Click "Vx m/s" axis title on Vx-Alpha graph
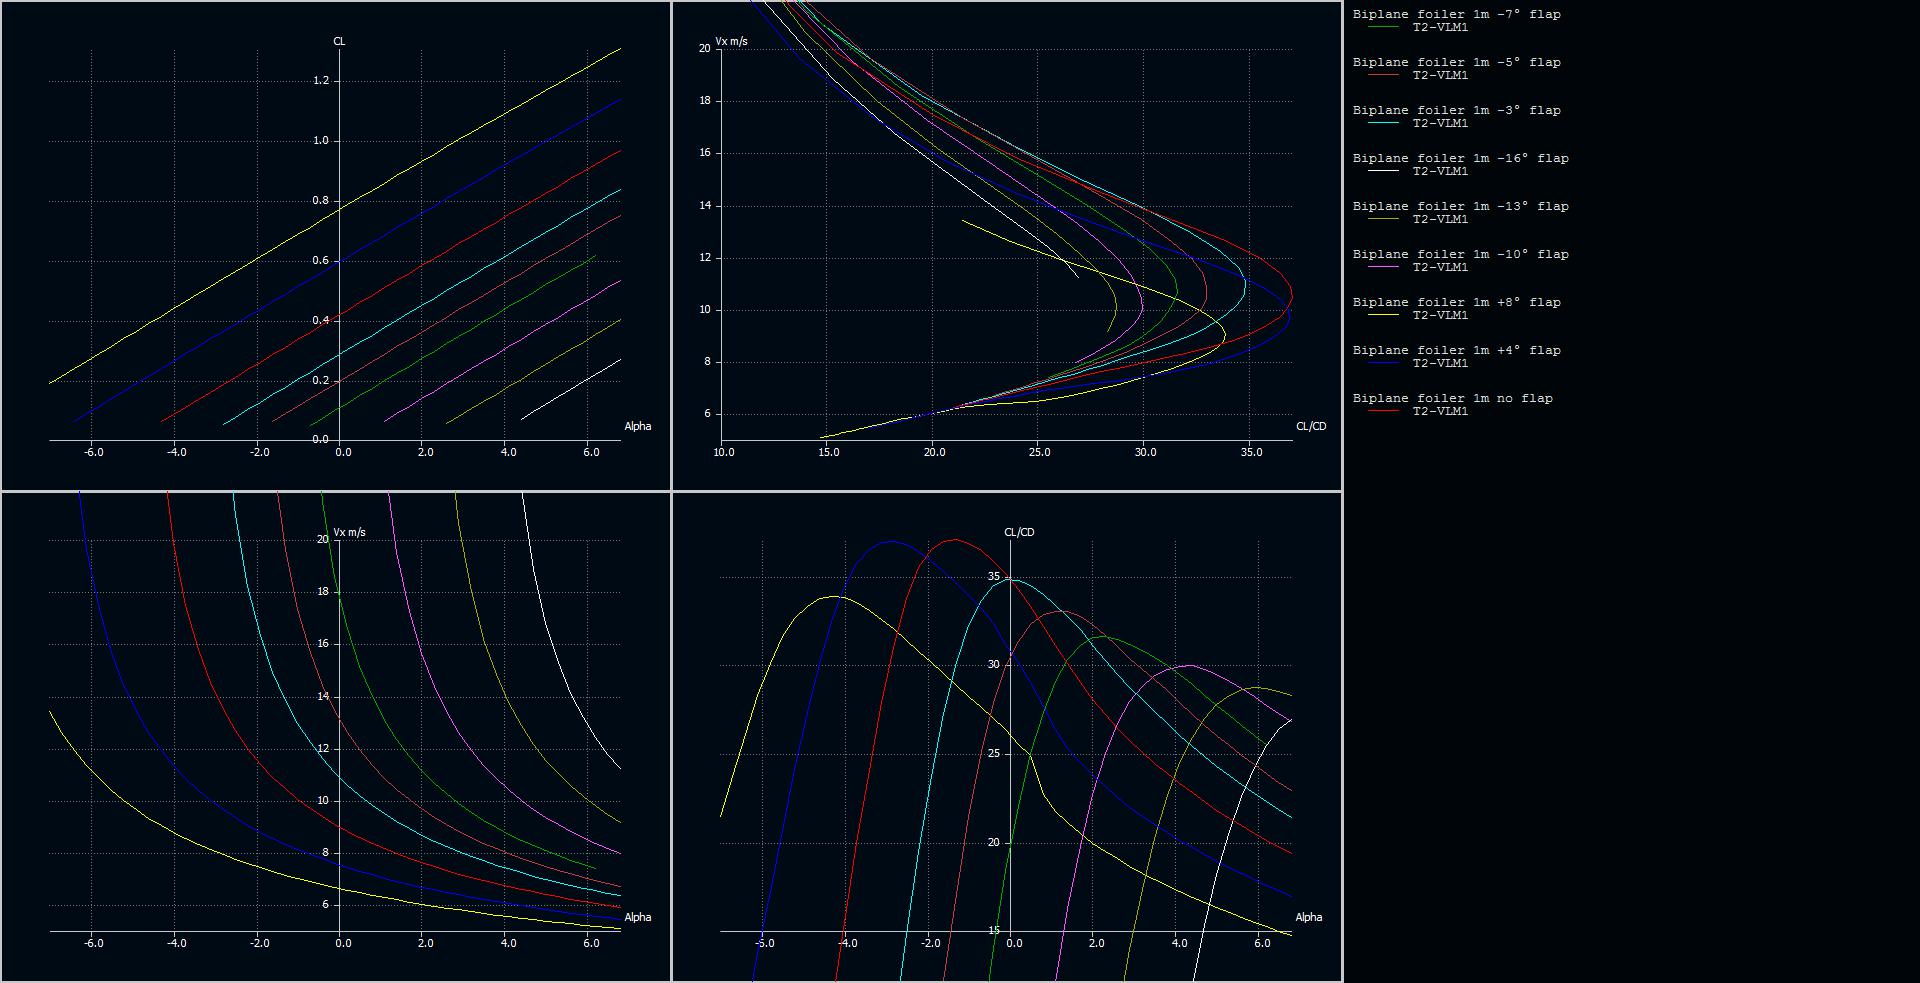The height and width of the screenshot is (983, 1920). click(350, 532)
